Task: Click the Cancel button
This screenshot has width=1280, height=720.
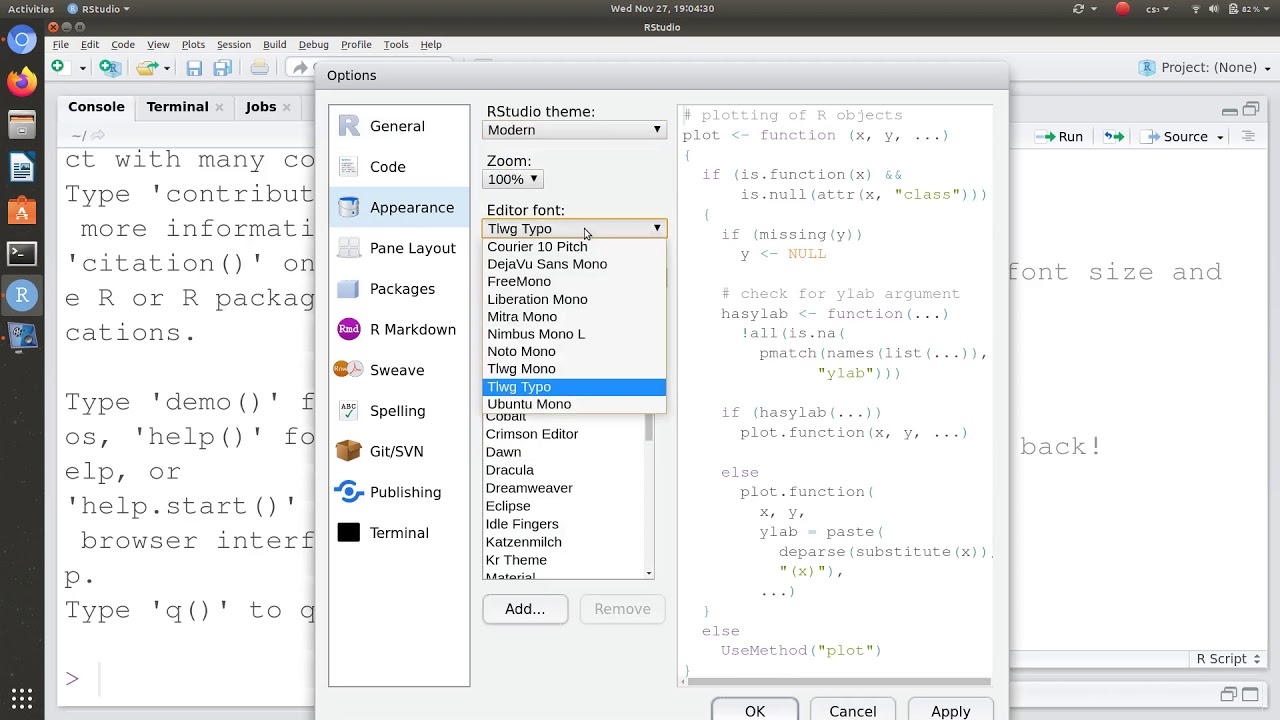Action: [853, 711]
